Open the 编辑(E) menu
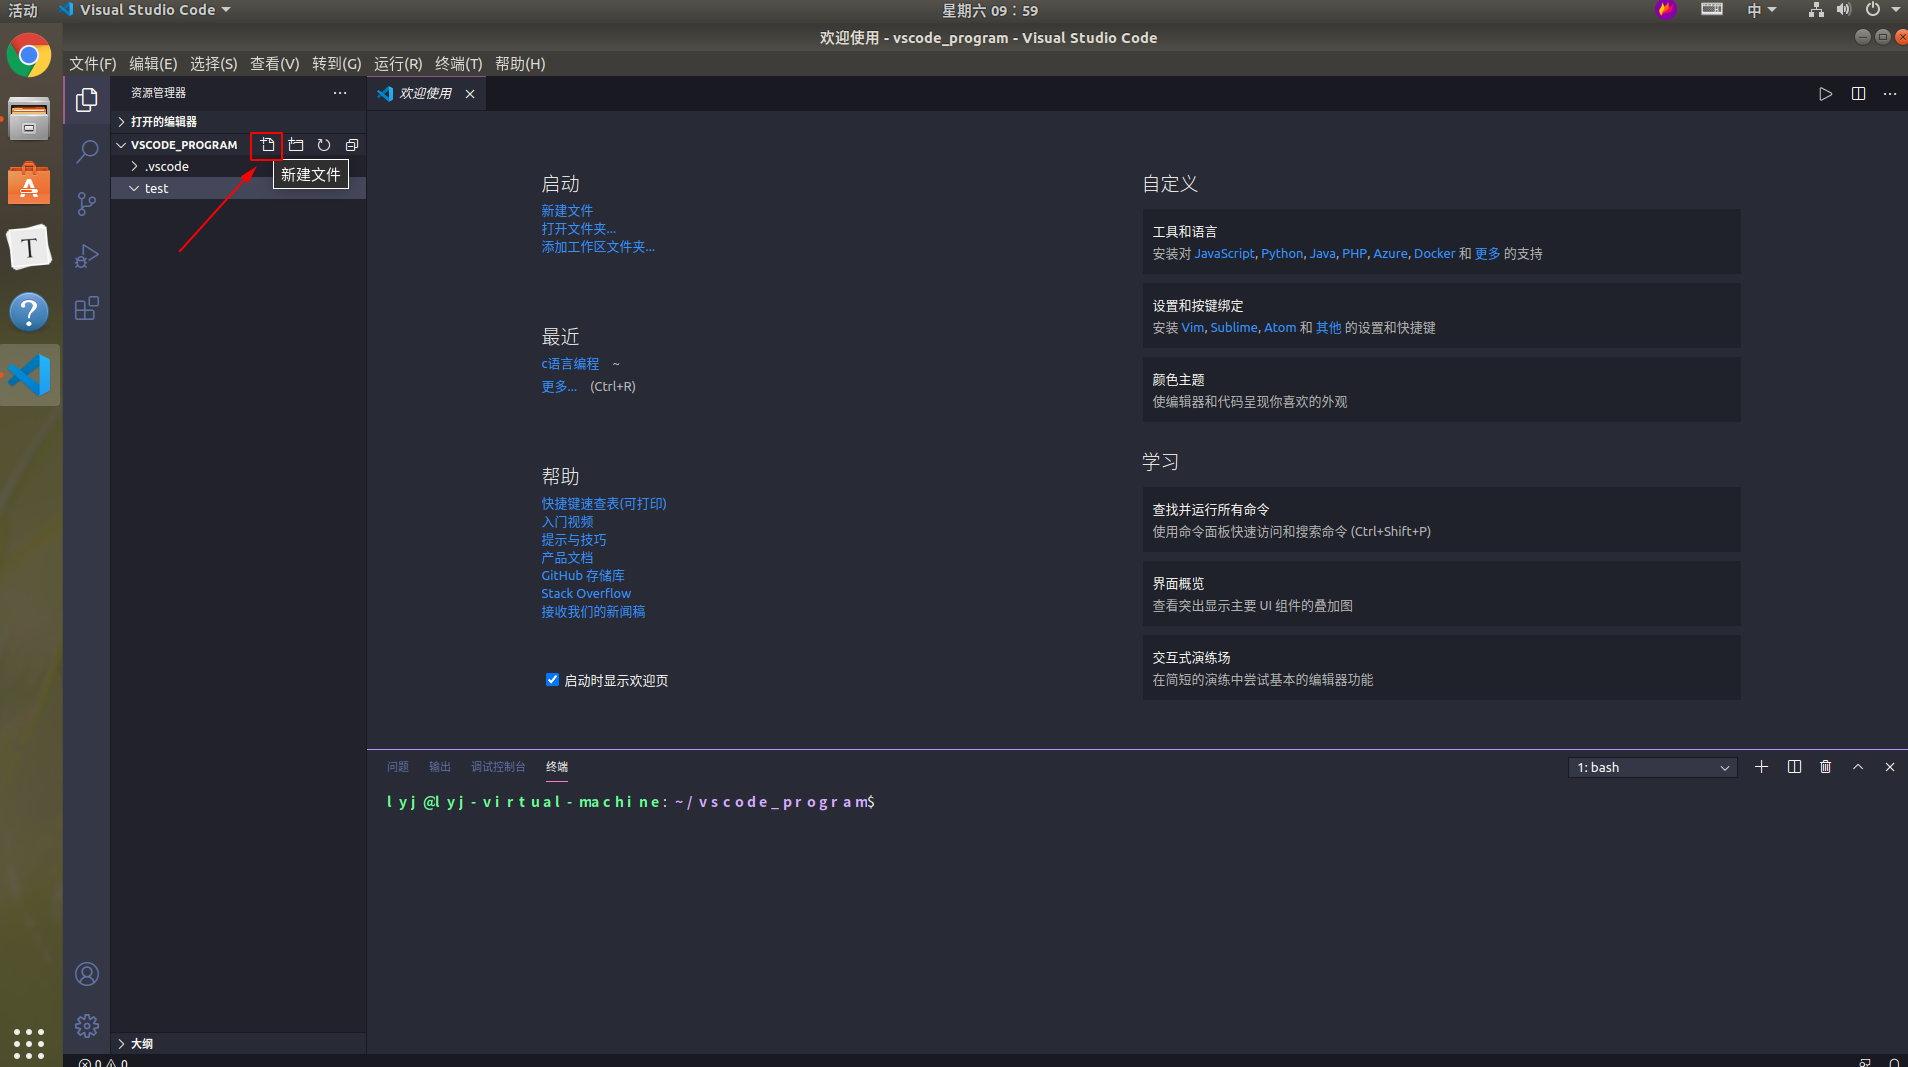Image resolution: width=1908 pixels, height=1067 pixels. click(x=153, y=64)
